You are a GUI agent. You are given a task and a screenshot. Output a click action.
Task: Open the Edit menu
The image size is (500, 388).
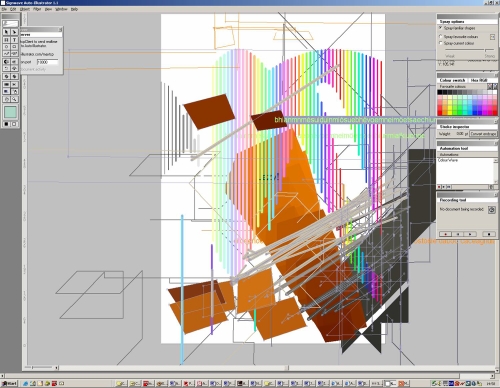tap(13, 9)
